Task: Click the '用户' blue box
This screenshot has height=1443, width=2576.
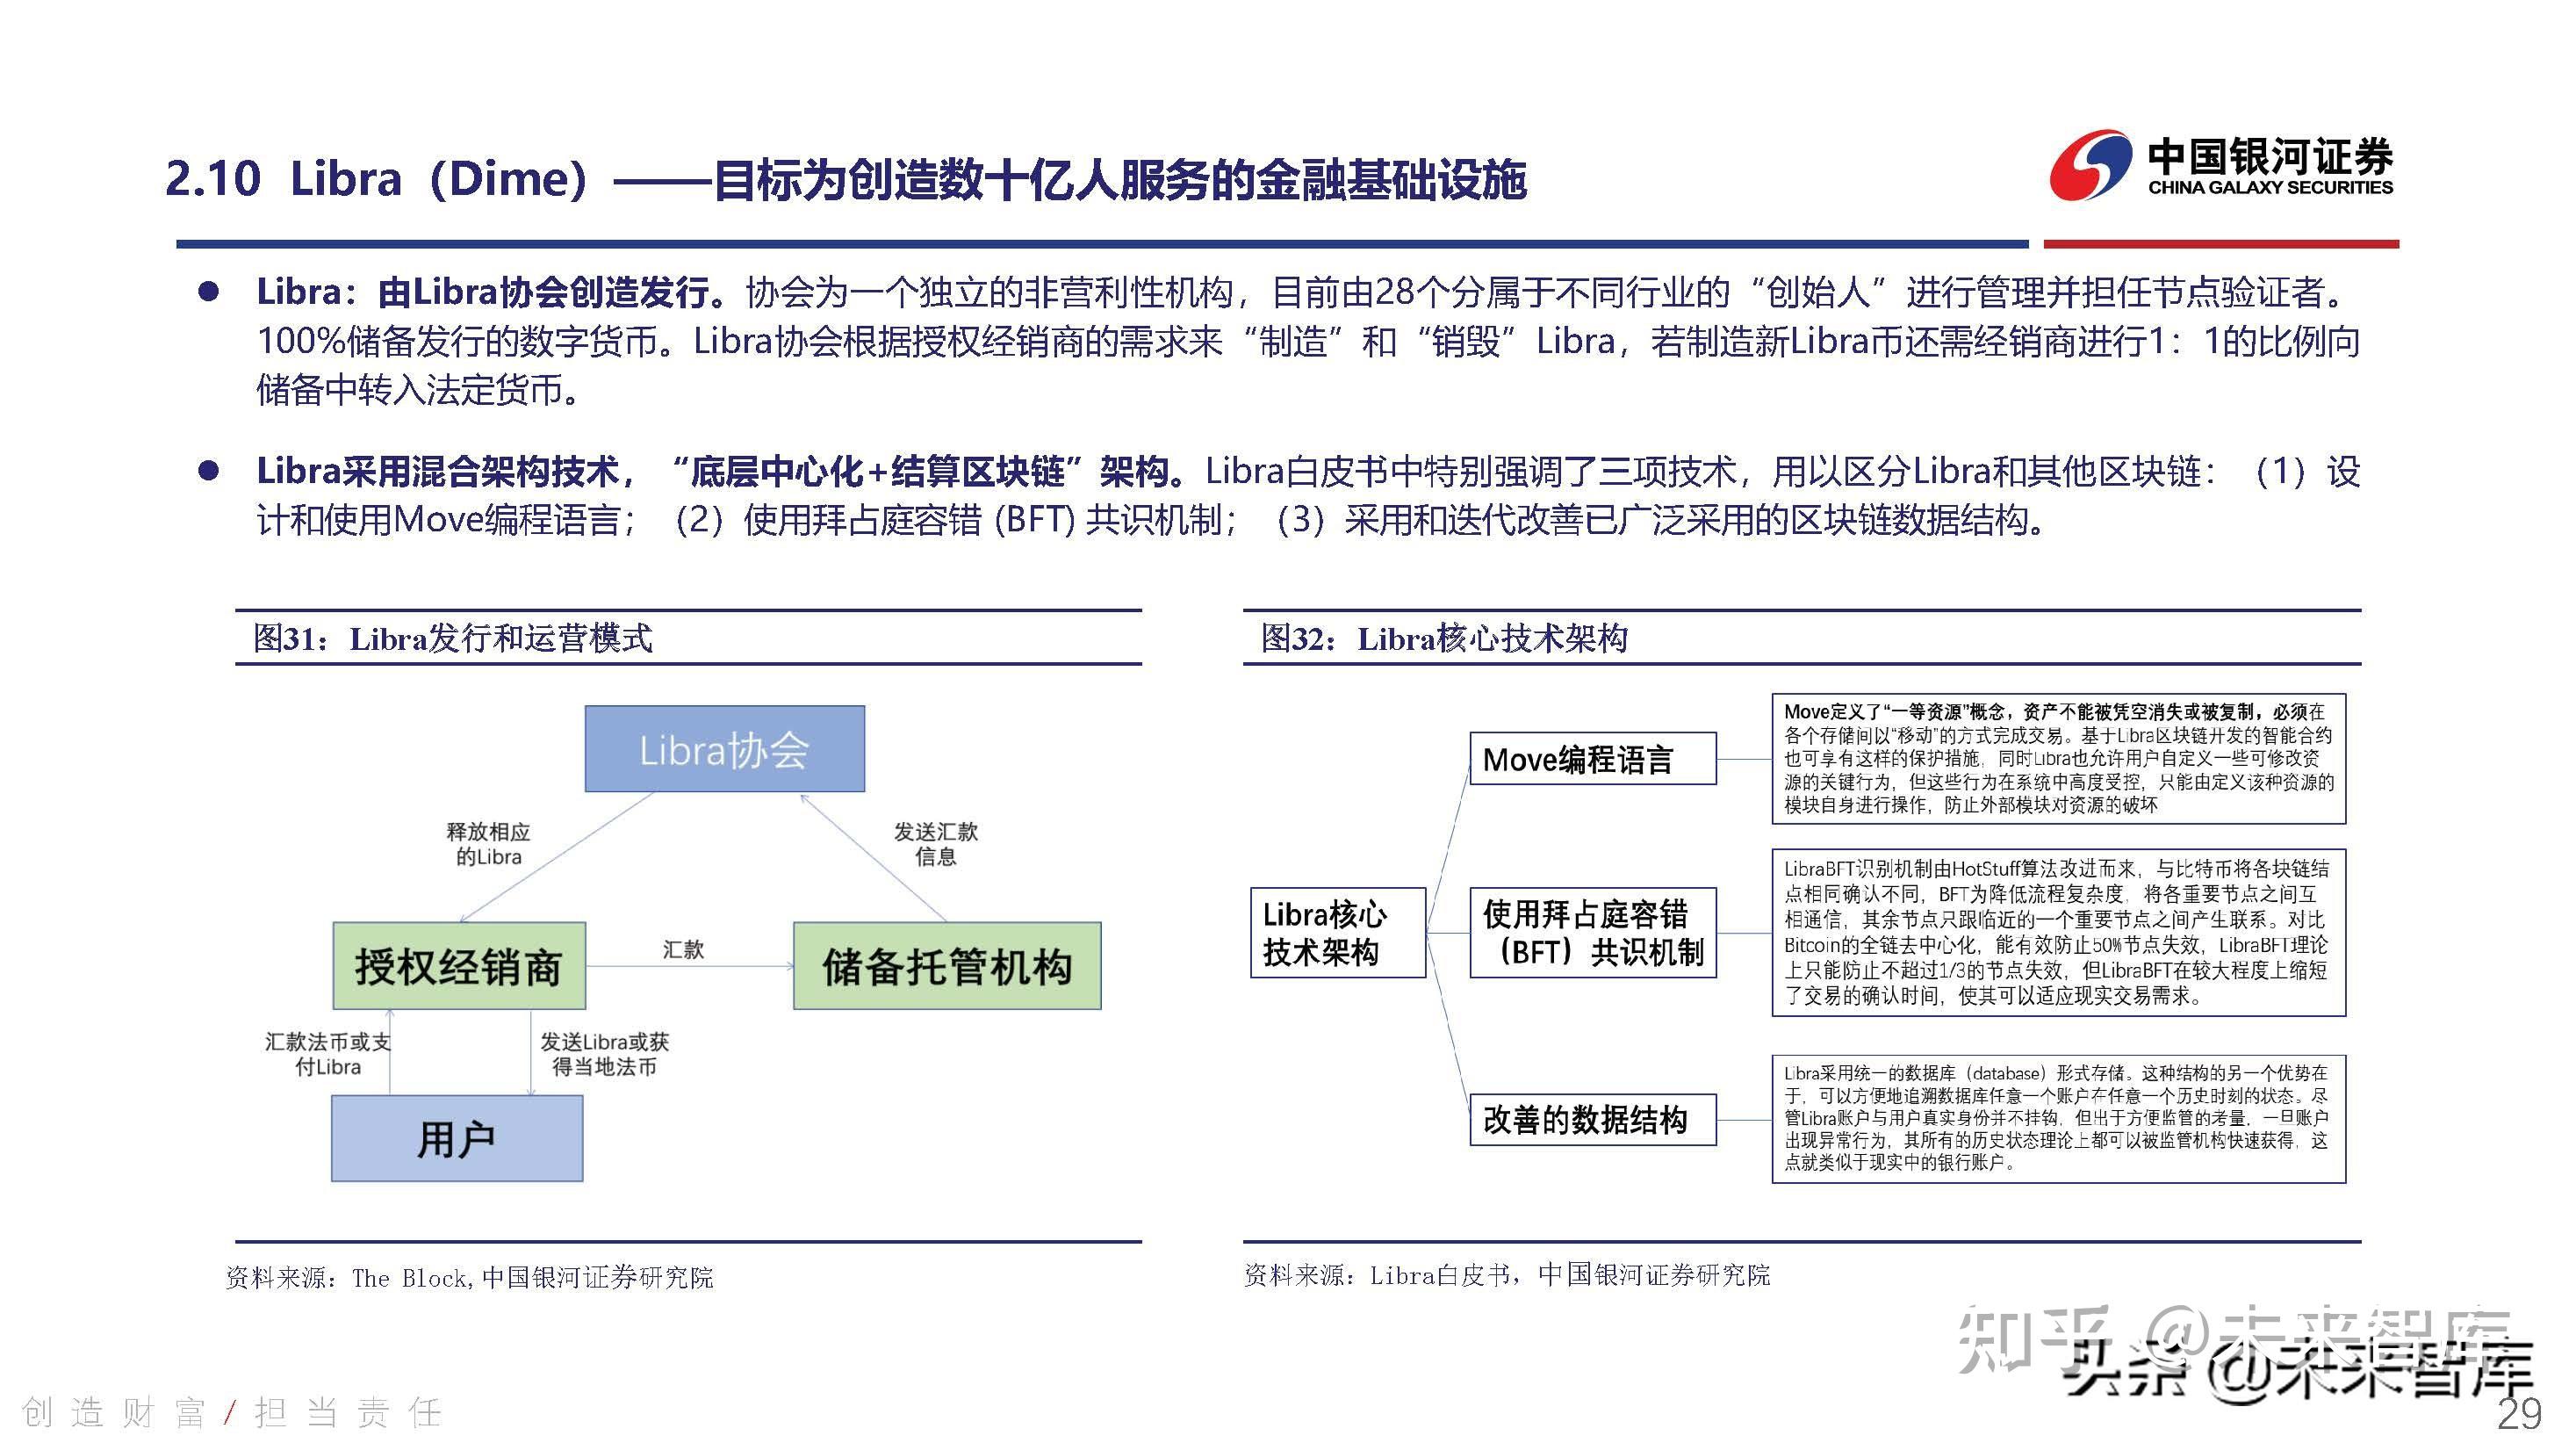Action: [457, 1138]
